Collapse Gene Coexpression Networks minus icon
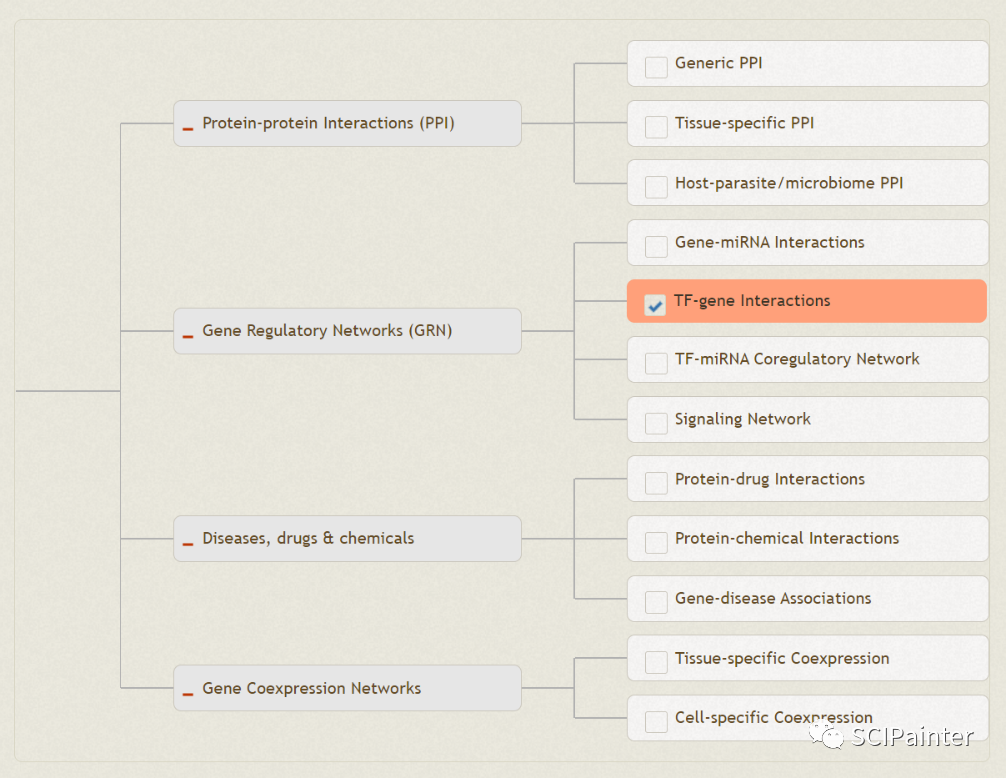 tap(188, 693)
